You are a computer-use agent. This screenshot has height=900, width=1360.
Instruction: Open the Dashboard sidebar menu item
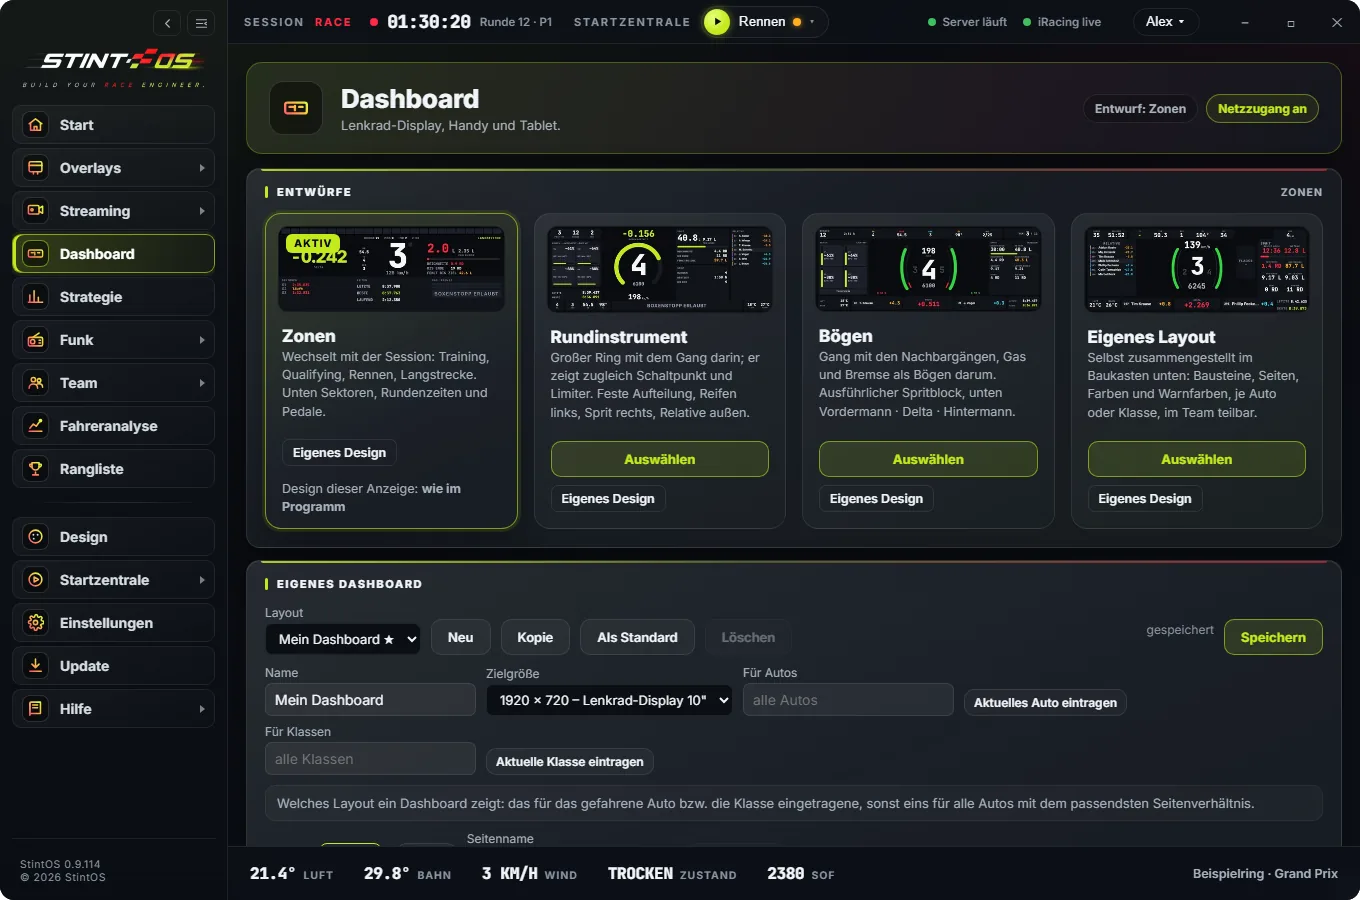114,254
